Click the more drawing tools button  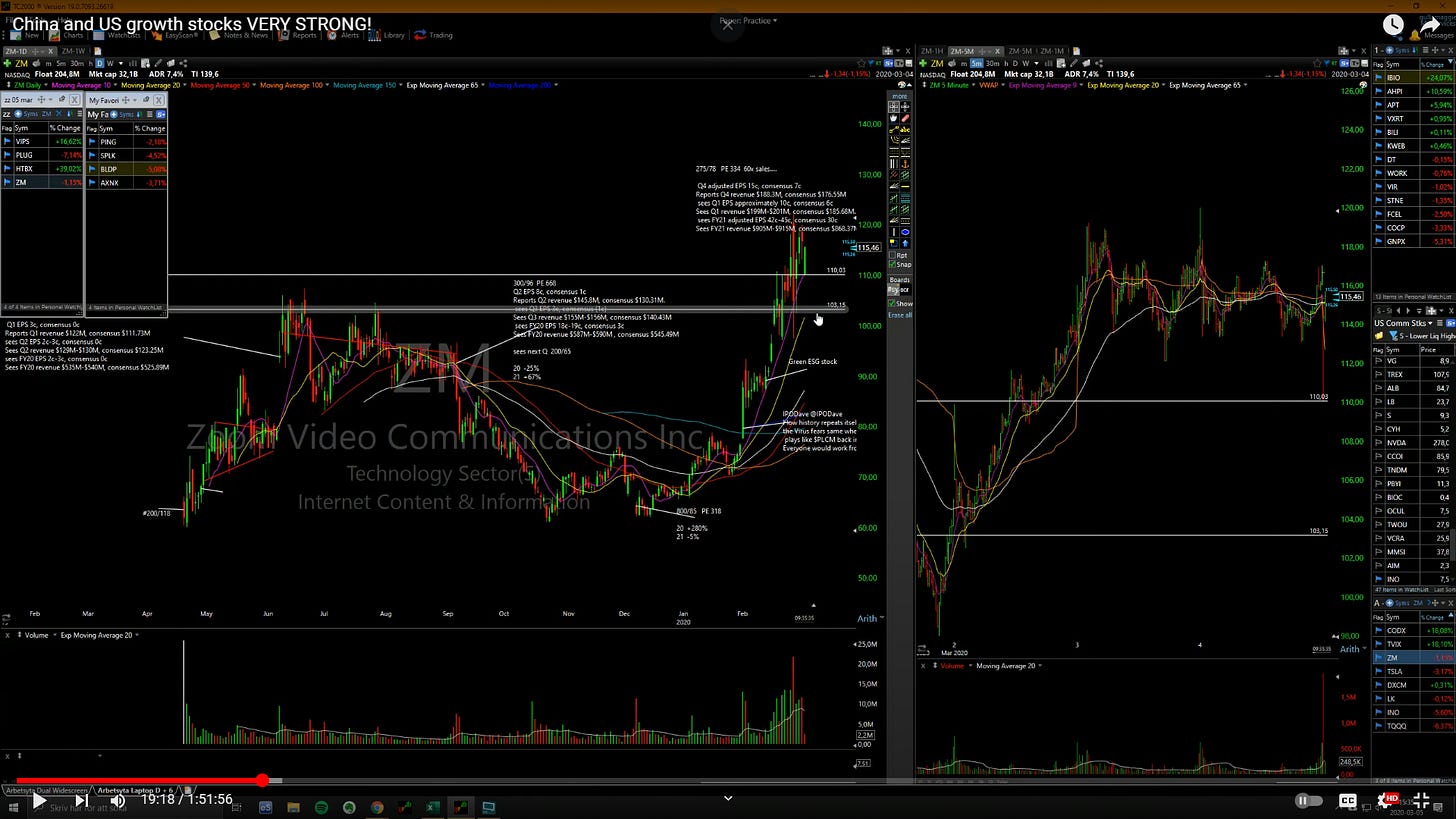(900, 96)
